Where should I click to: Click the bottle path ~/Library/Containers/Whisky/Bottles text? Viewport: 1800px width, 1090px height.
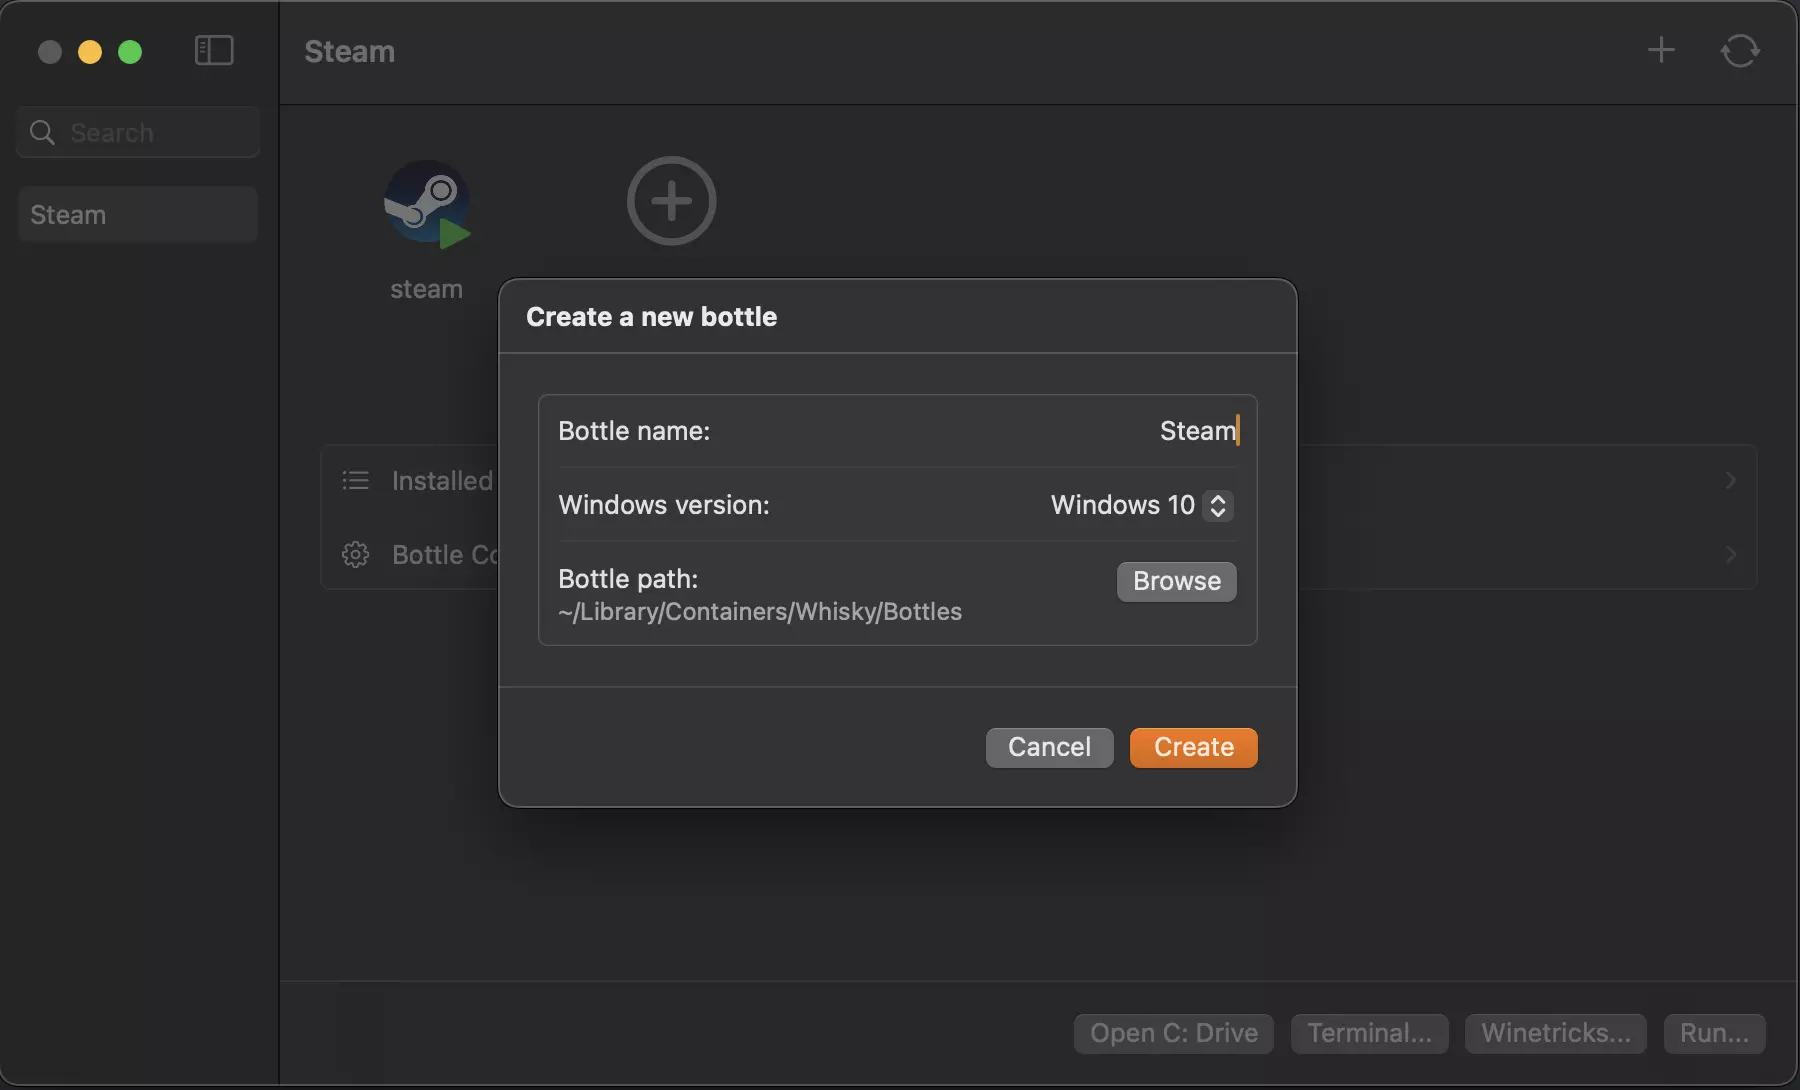pos(760,612)
